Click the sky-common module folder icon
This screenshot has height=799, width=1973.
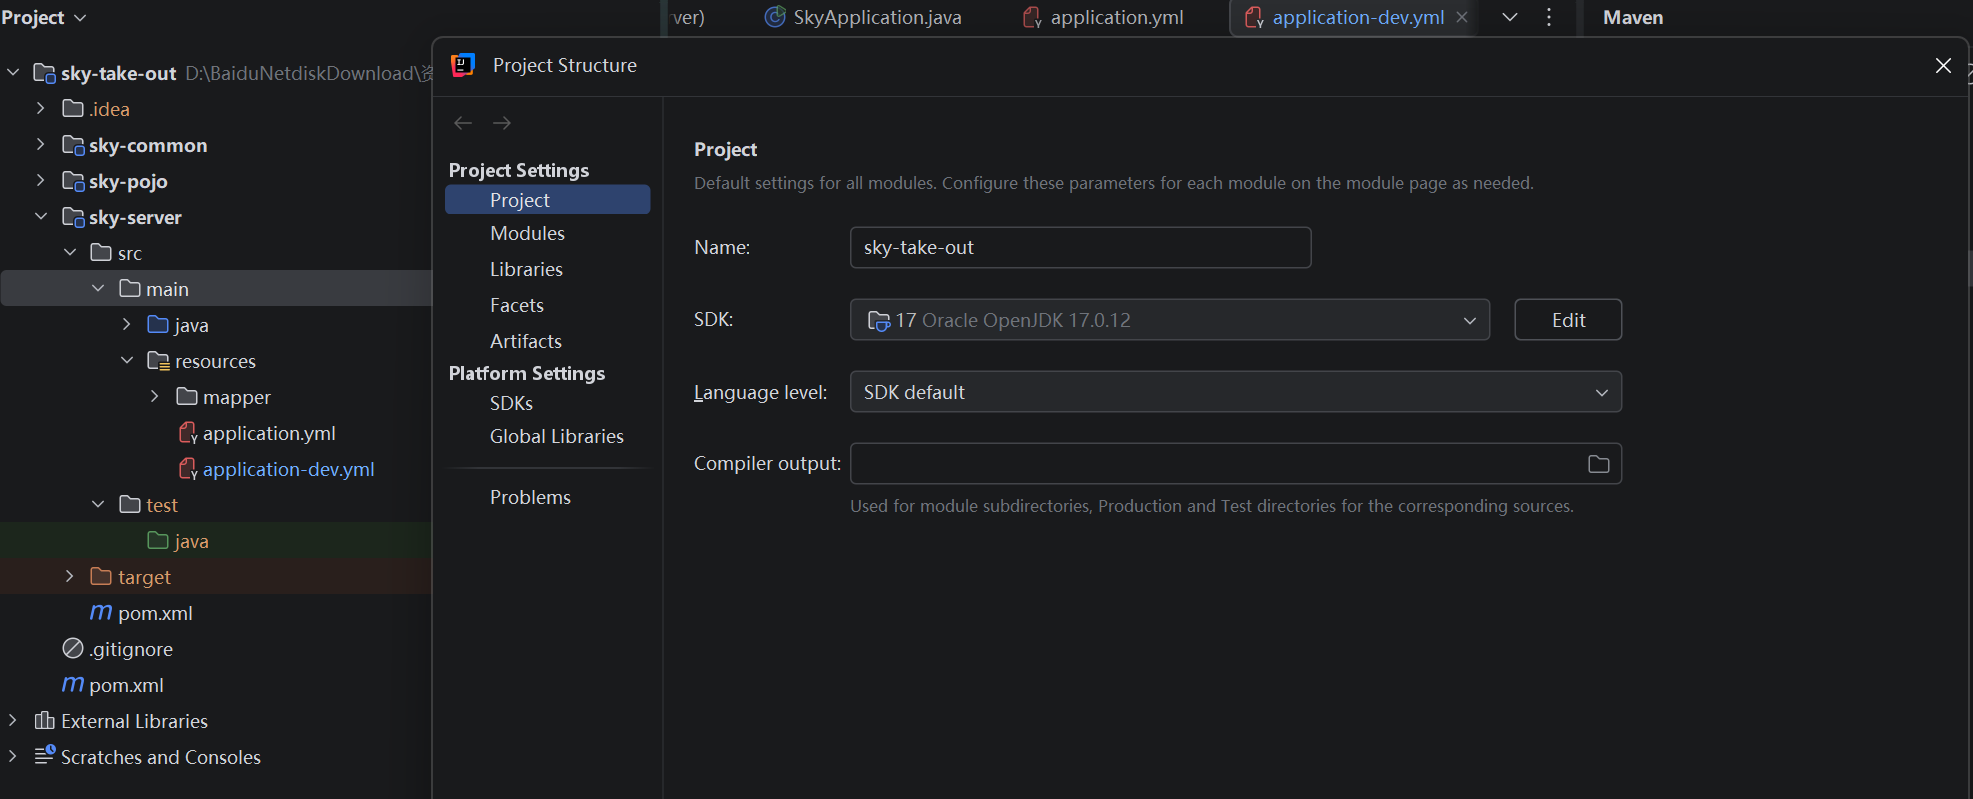pyautogui.click(x=73, y=145)
